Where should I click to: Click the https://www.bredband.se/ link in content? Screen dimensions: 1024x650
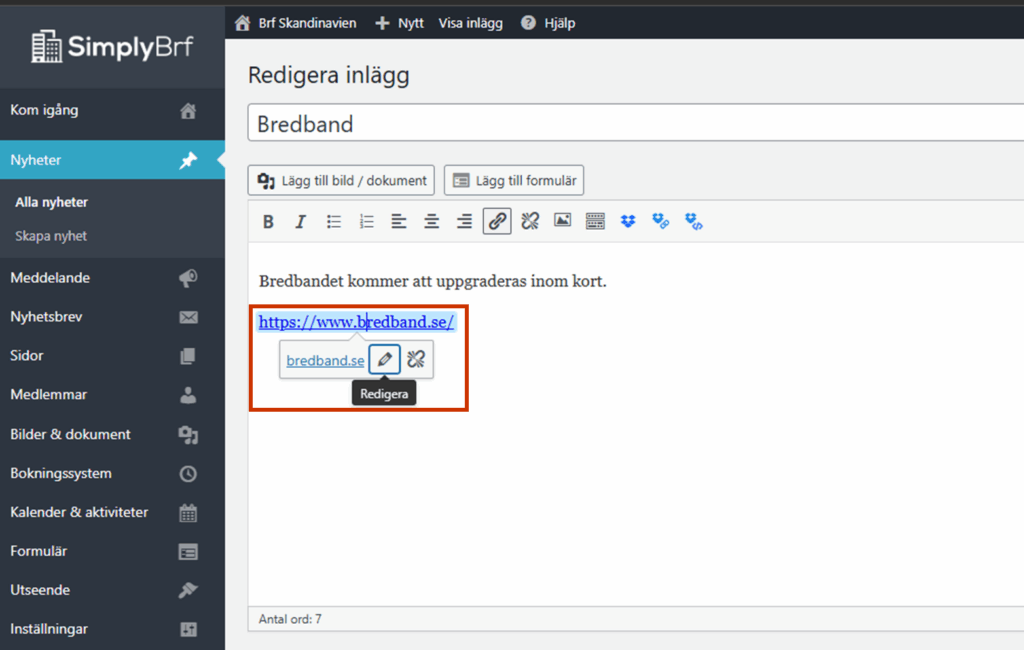coord(356,322)
